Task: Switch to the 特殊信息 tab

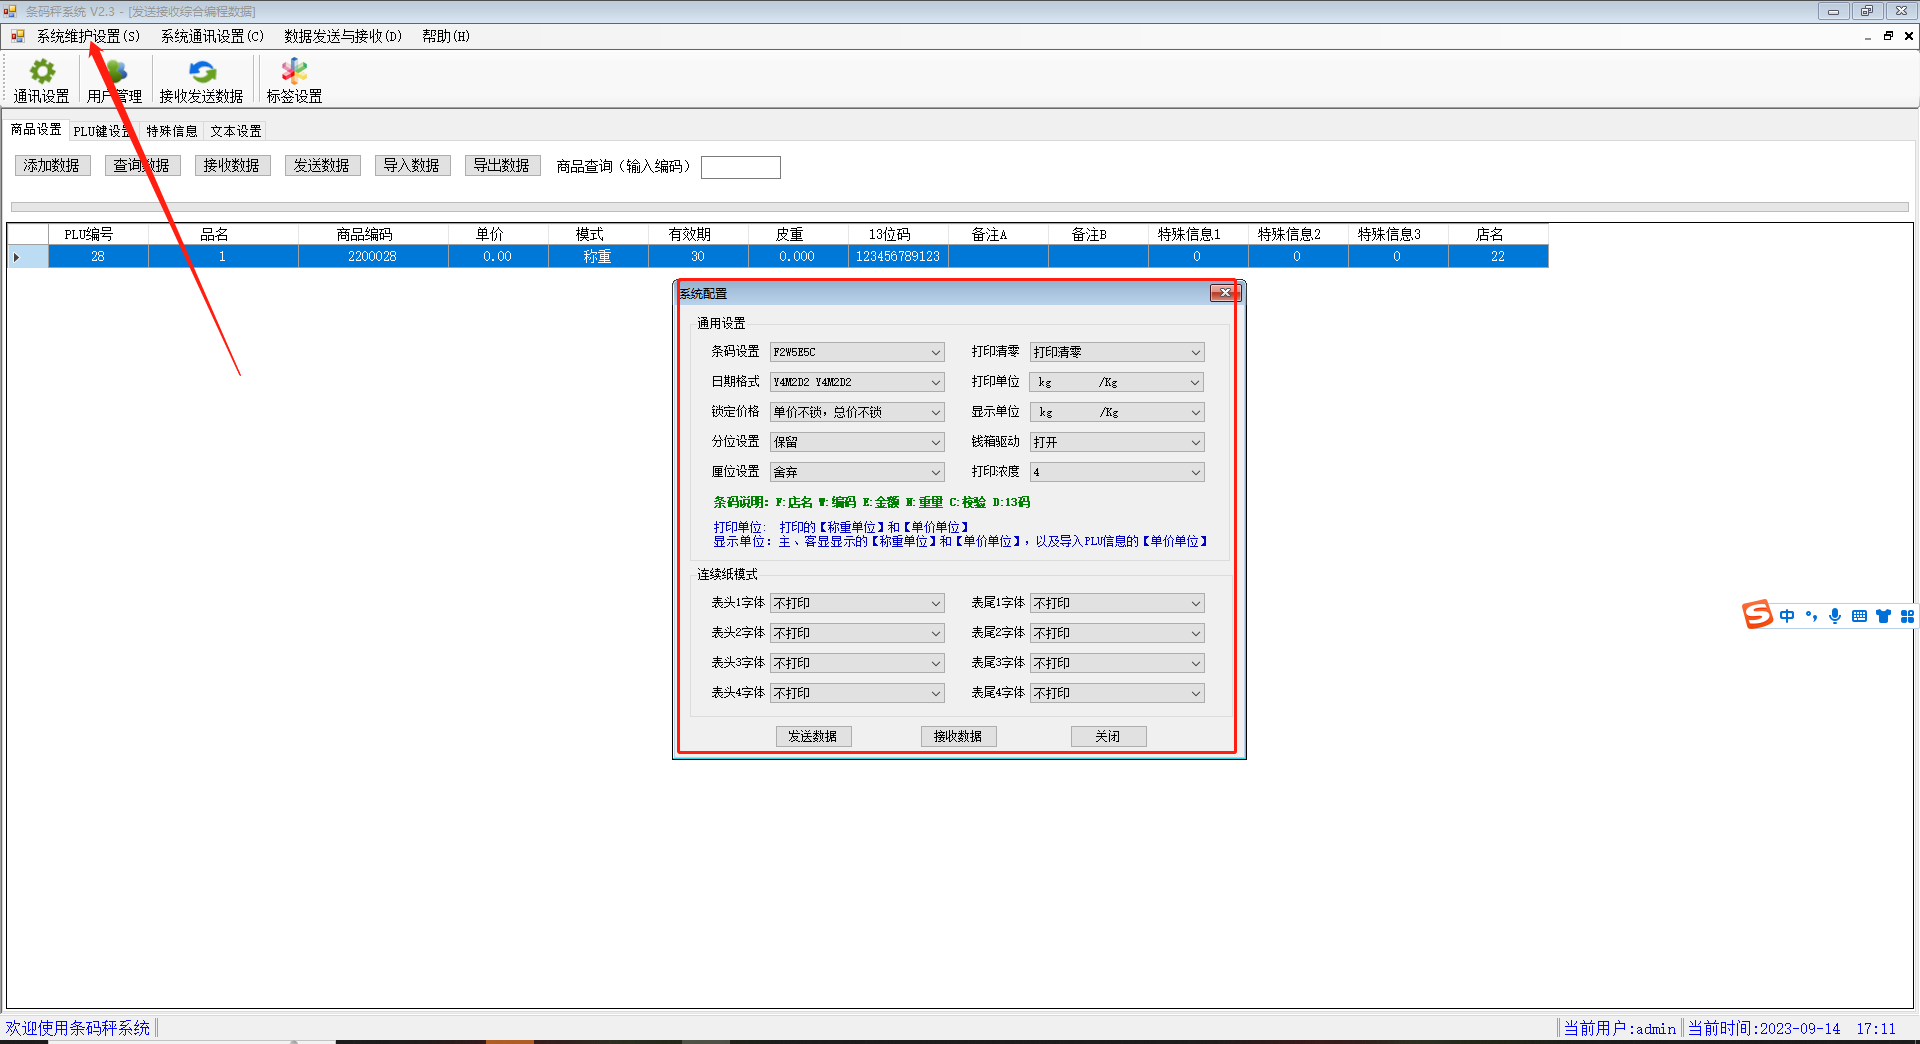Action: pyautogui.click(x=172, y=131)
